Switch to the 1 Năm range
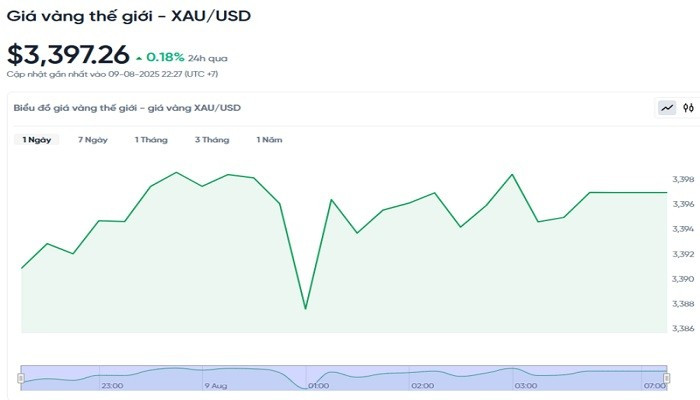Screen dimensions: 700x400 click(269, 140)
